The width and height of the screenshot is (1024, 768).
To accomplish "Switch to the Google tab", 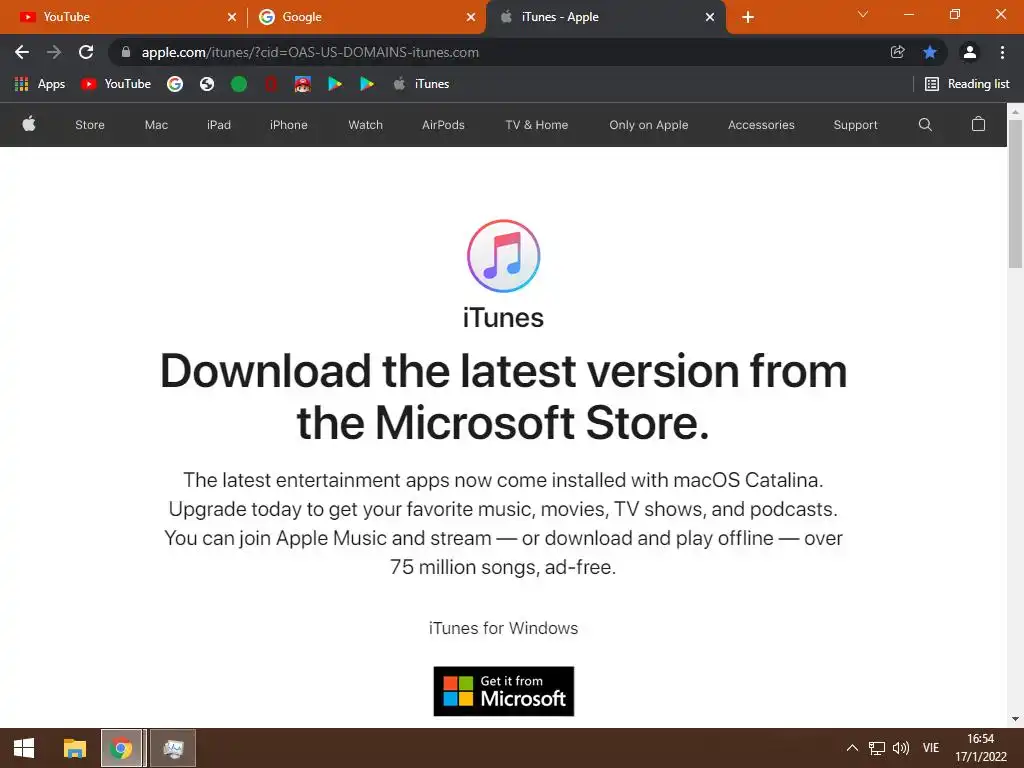I will [x=366, y=17].
